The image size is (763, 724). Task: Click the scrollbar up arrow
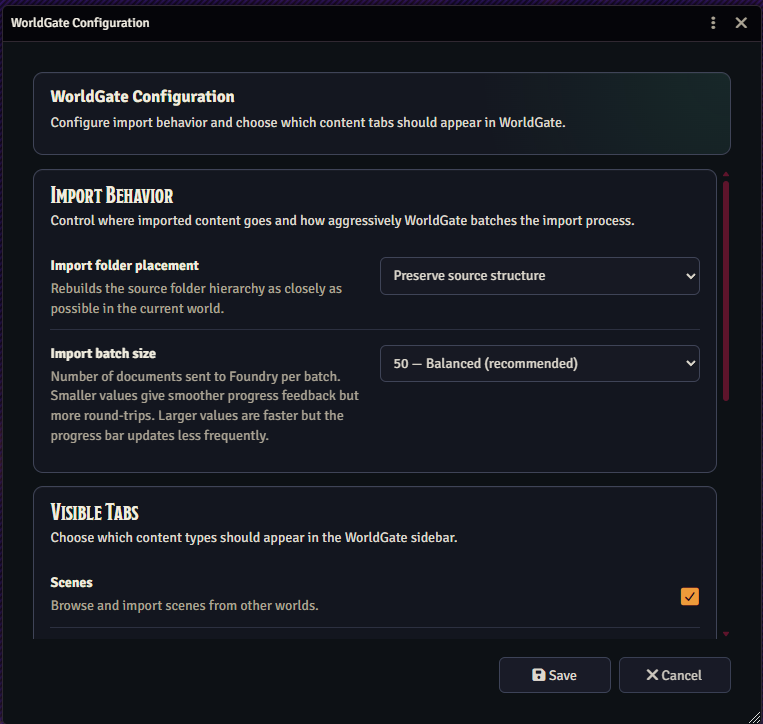[x=726, y=174]
